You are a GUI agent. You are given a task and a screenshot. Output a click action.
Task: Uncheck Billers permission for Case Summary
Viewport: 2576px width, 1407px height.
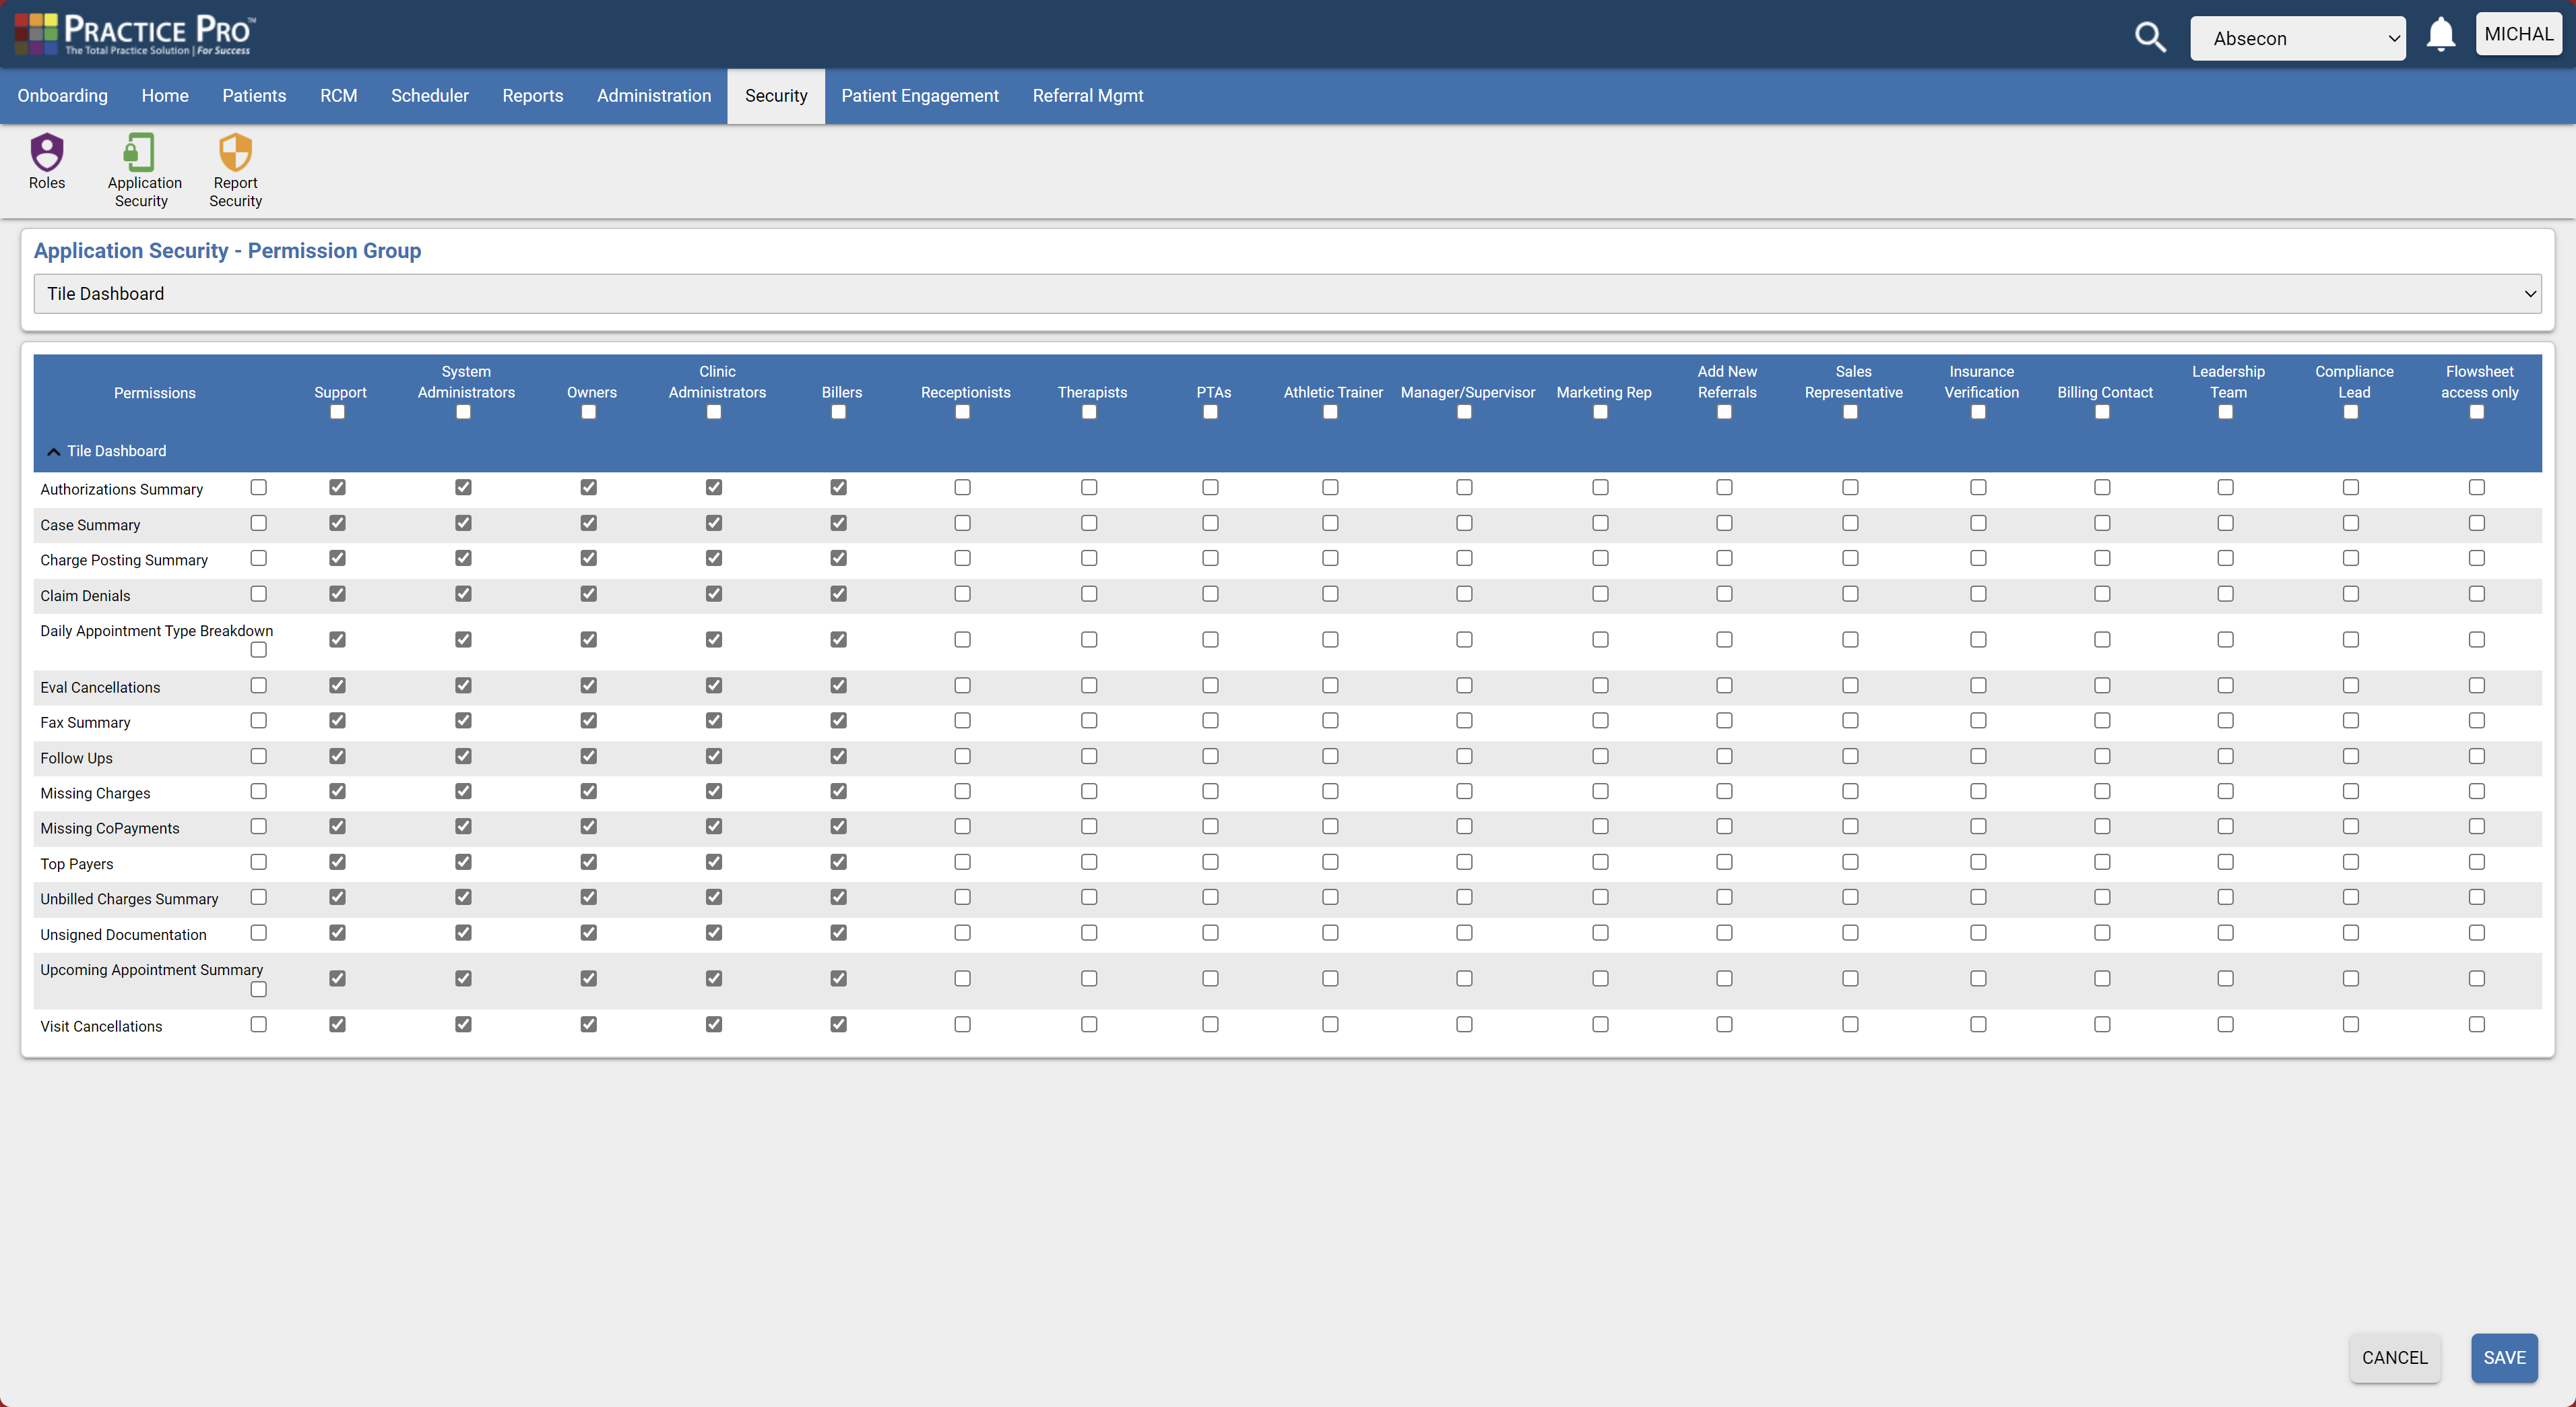[839, 523]
